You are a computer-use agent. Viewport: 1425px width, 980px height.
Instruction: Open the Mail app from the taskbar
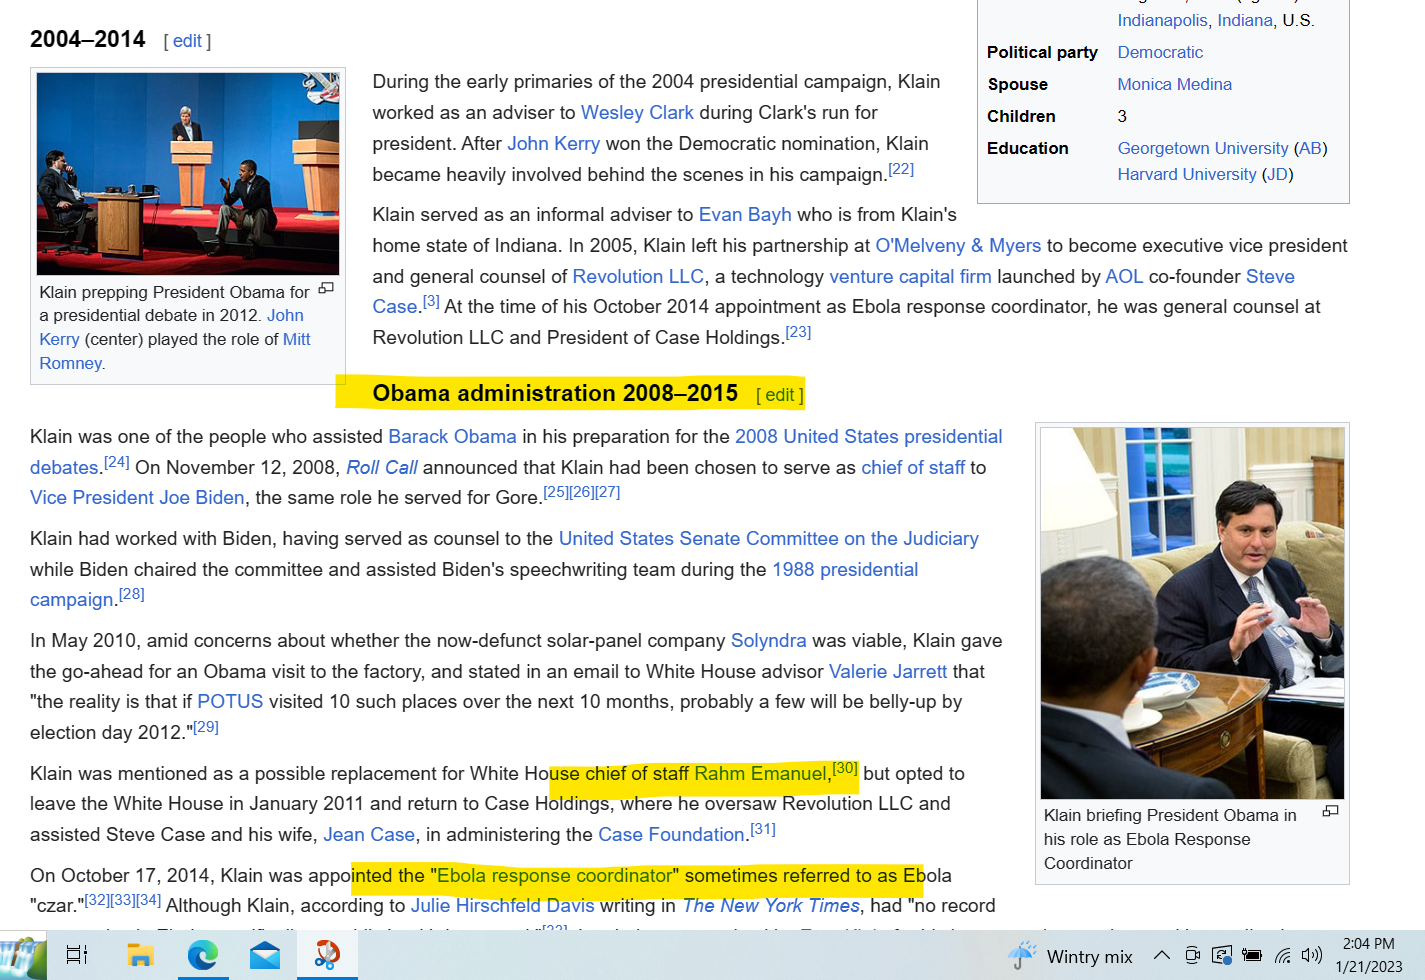265,956
